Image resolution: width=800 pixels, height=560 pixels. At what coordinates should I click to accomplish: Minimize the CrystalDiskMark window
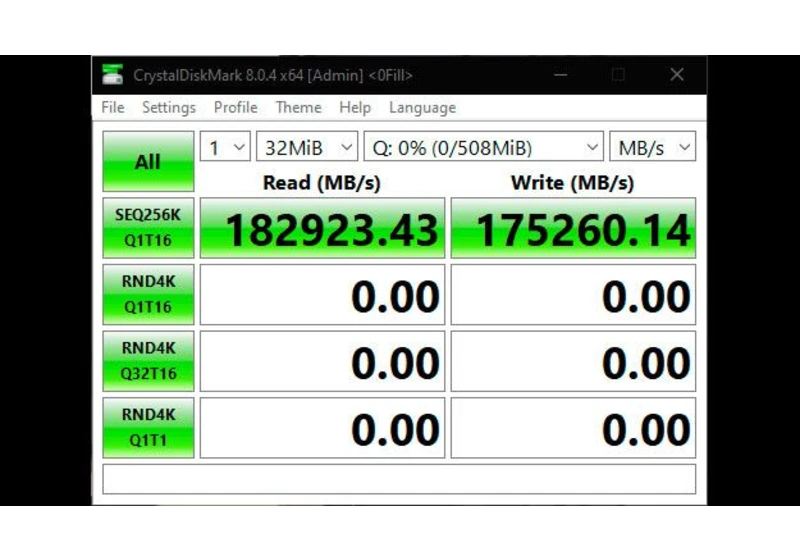tap(561, 74)
